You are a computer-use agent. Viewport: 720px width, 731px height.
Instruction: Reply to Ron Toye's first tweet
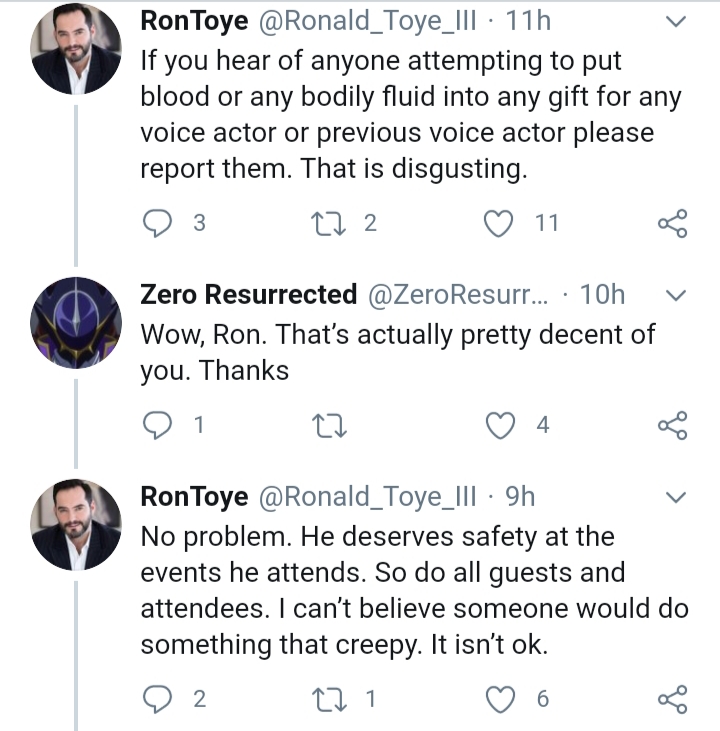[x=157, y=223]
